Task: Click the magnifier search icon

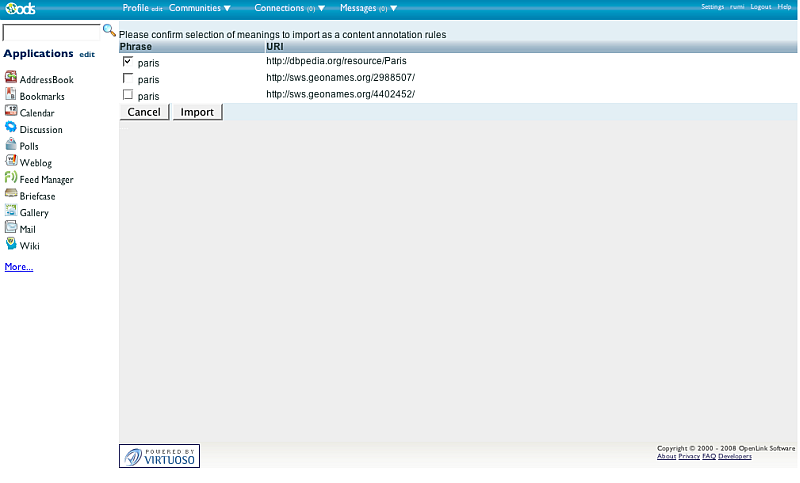Action: click(110, 31)
